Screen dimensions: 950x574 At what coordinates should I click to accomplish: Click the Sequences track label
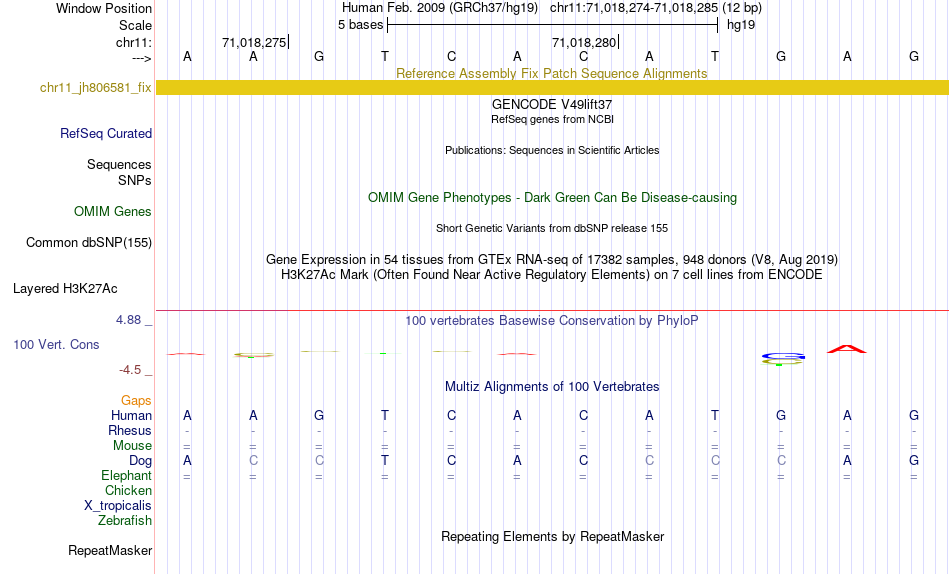click(x=119, y=164)
